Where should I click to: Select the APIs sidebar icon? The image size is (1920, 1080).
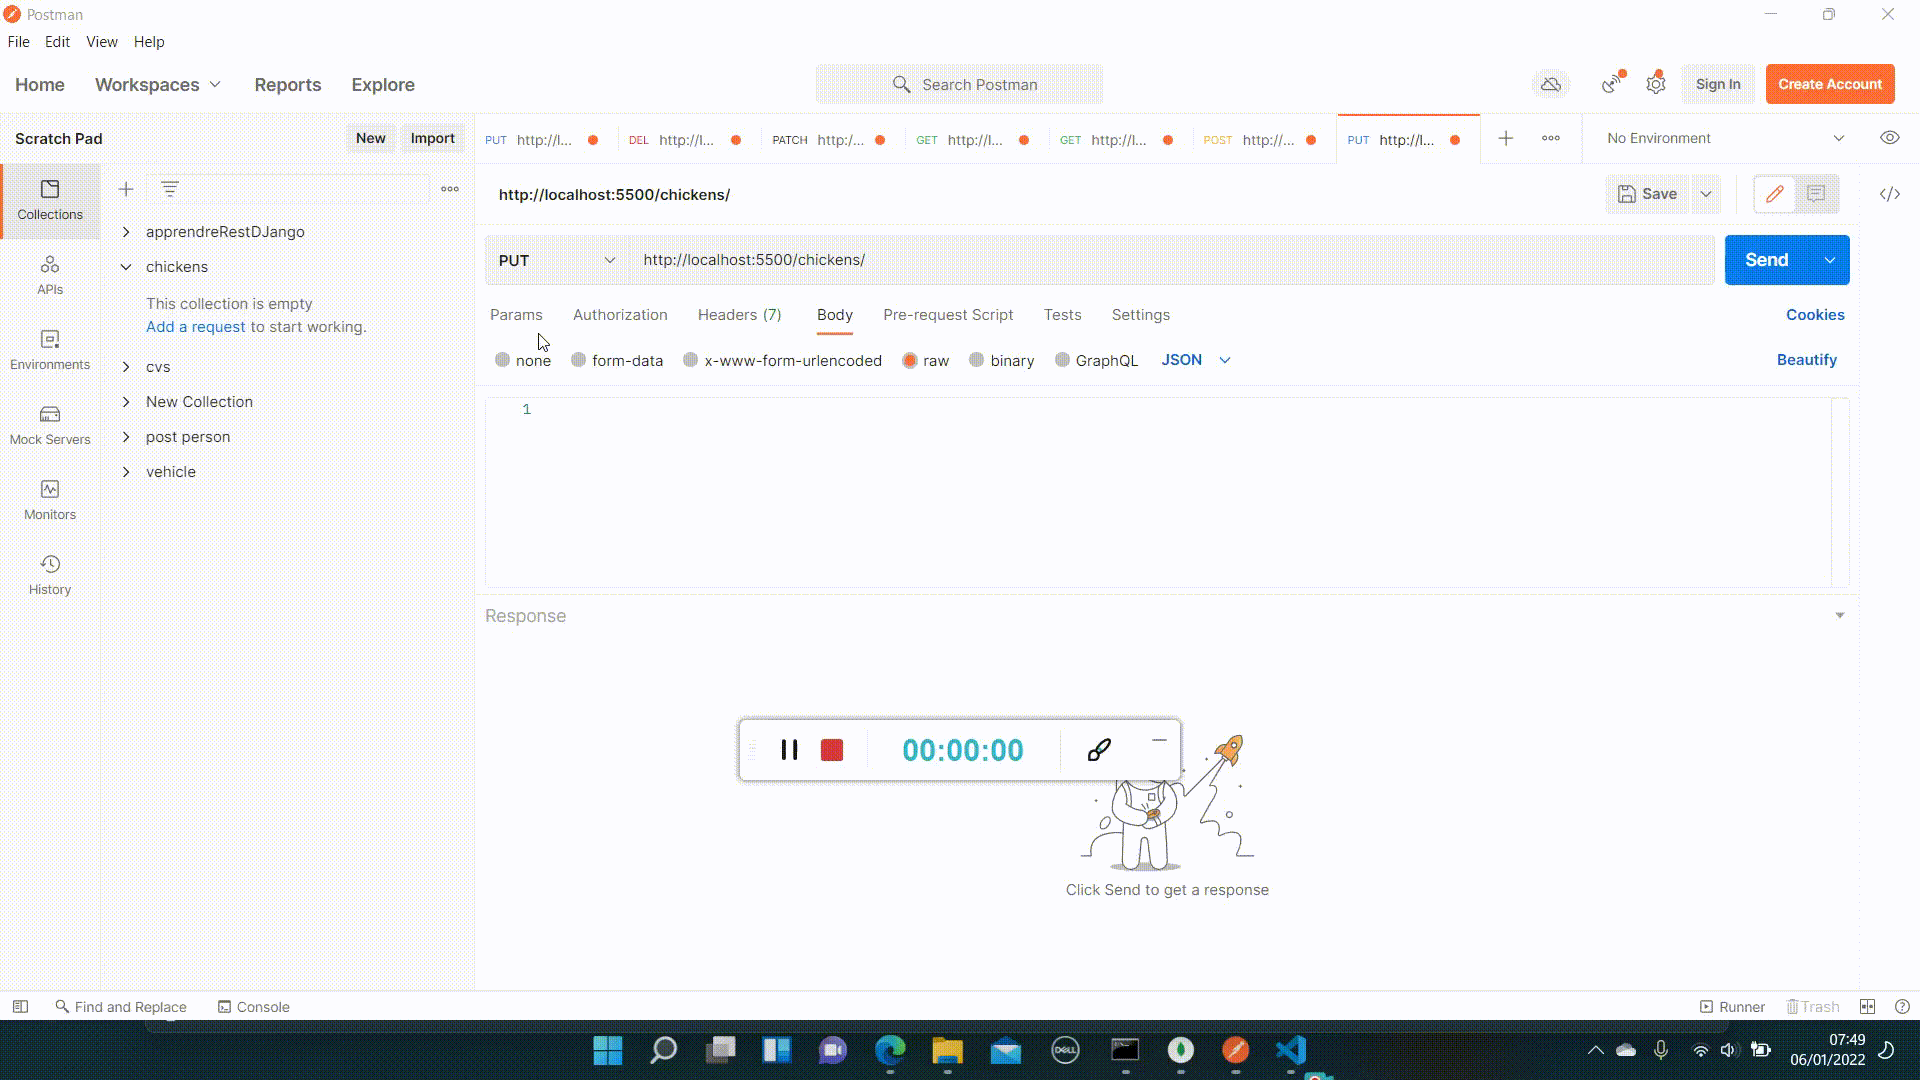(x=49, y=275)
